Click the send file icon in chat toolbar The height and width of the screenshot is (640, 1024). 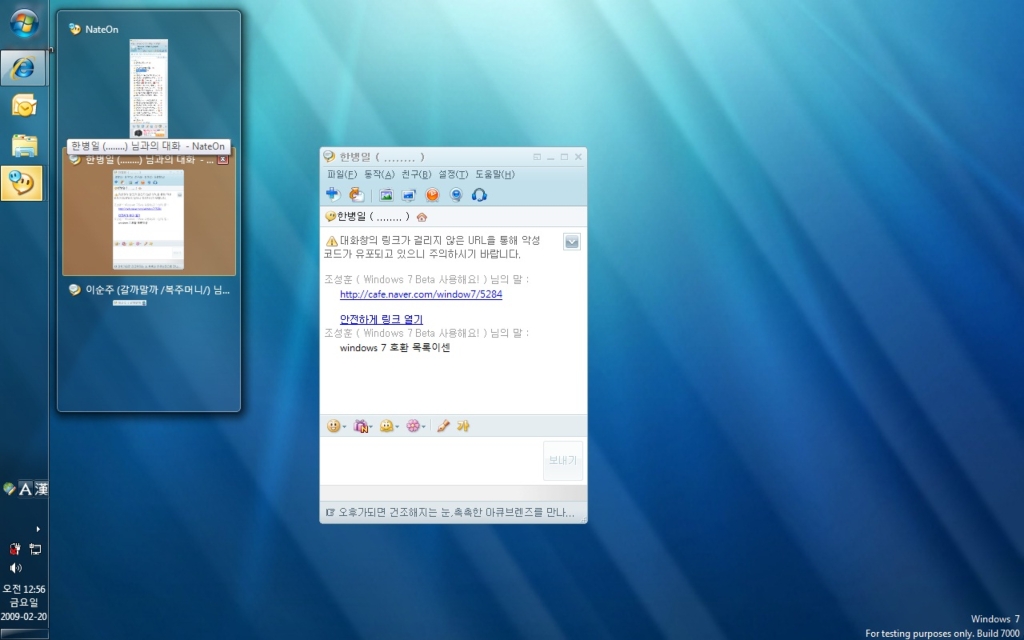tap(357, 195)
